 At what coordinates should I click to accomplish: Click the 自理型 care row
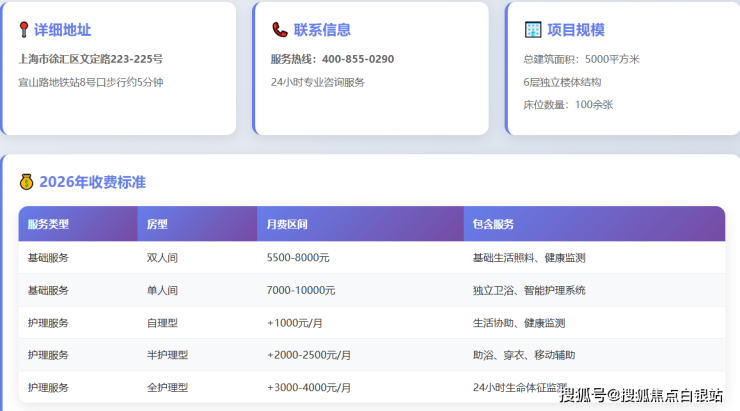pos(162,323)
